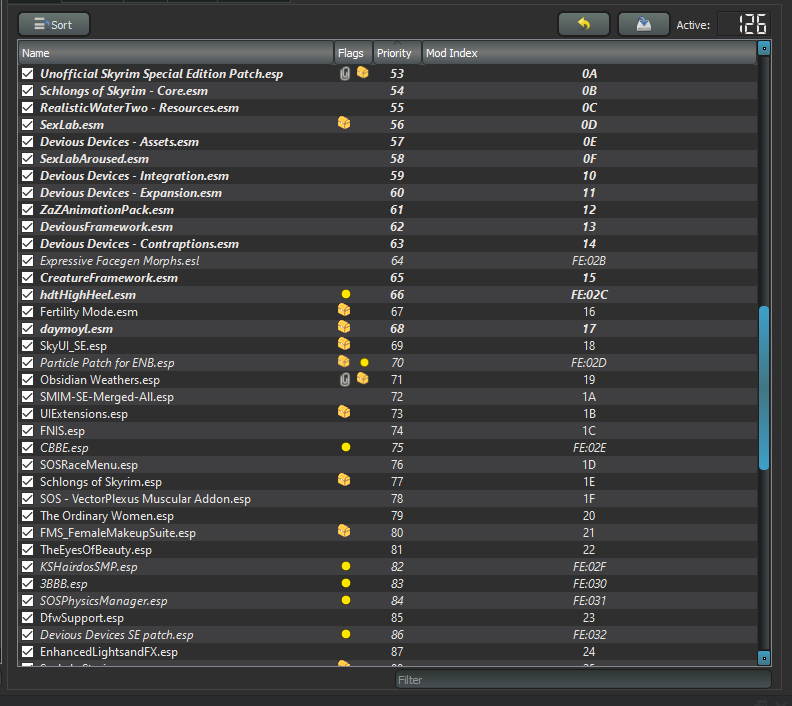Click paperclip icon on Obsidian Weathers.esp row
Viewport: 792px width, 706px height.
click(x=344, y=380)
